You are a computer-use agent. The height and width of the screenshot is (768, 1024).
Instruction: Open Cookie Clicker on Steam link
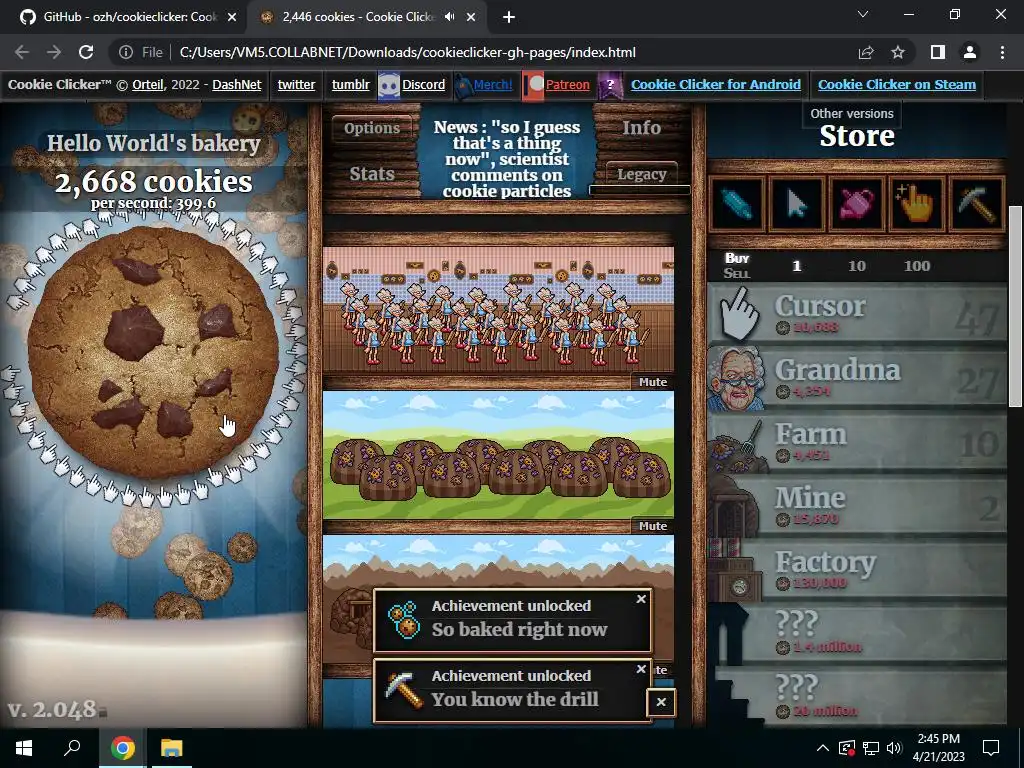pos(897,84)
